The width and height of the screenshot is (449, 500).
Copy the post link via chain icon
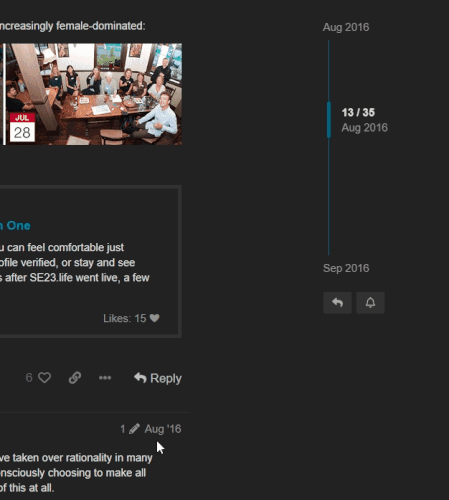click(x=75, y=378)
